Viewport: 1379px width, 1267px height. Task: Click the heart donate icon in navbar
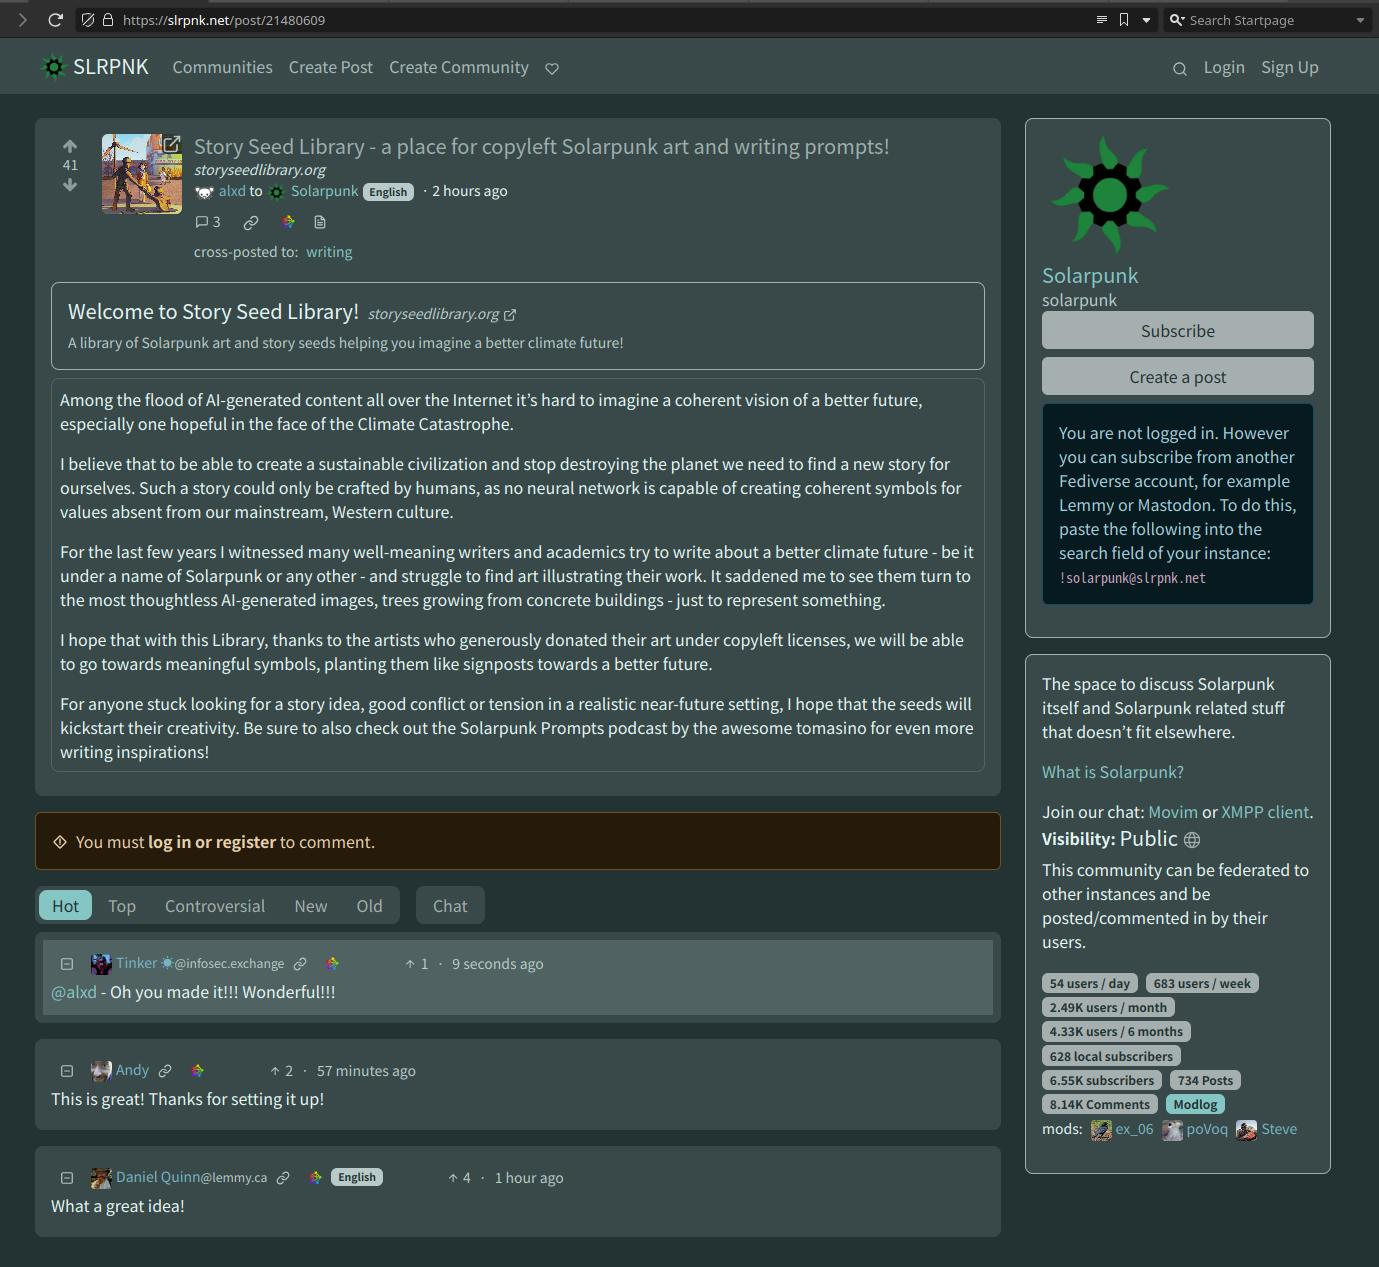coord(552,68)
